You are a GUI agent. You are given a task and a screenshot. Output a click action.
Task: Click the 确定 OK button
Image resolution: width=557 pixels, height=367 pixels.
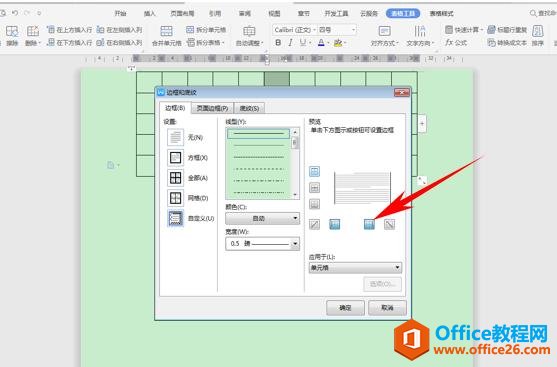pos(345,308)
